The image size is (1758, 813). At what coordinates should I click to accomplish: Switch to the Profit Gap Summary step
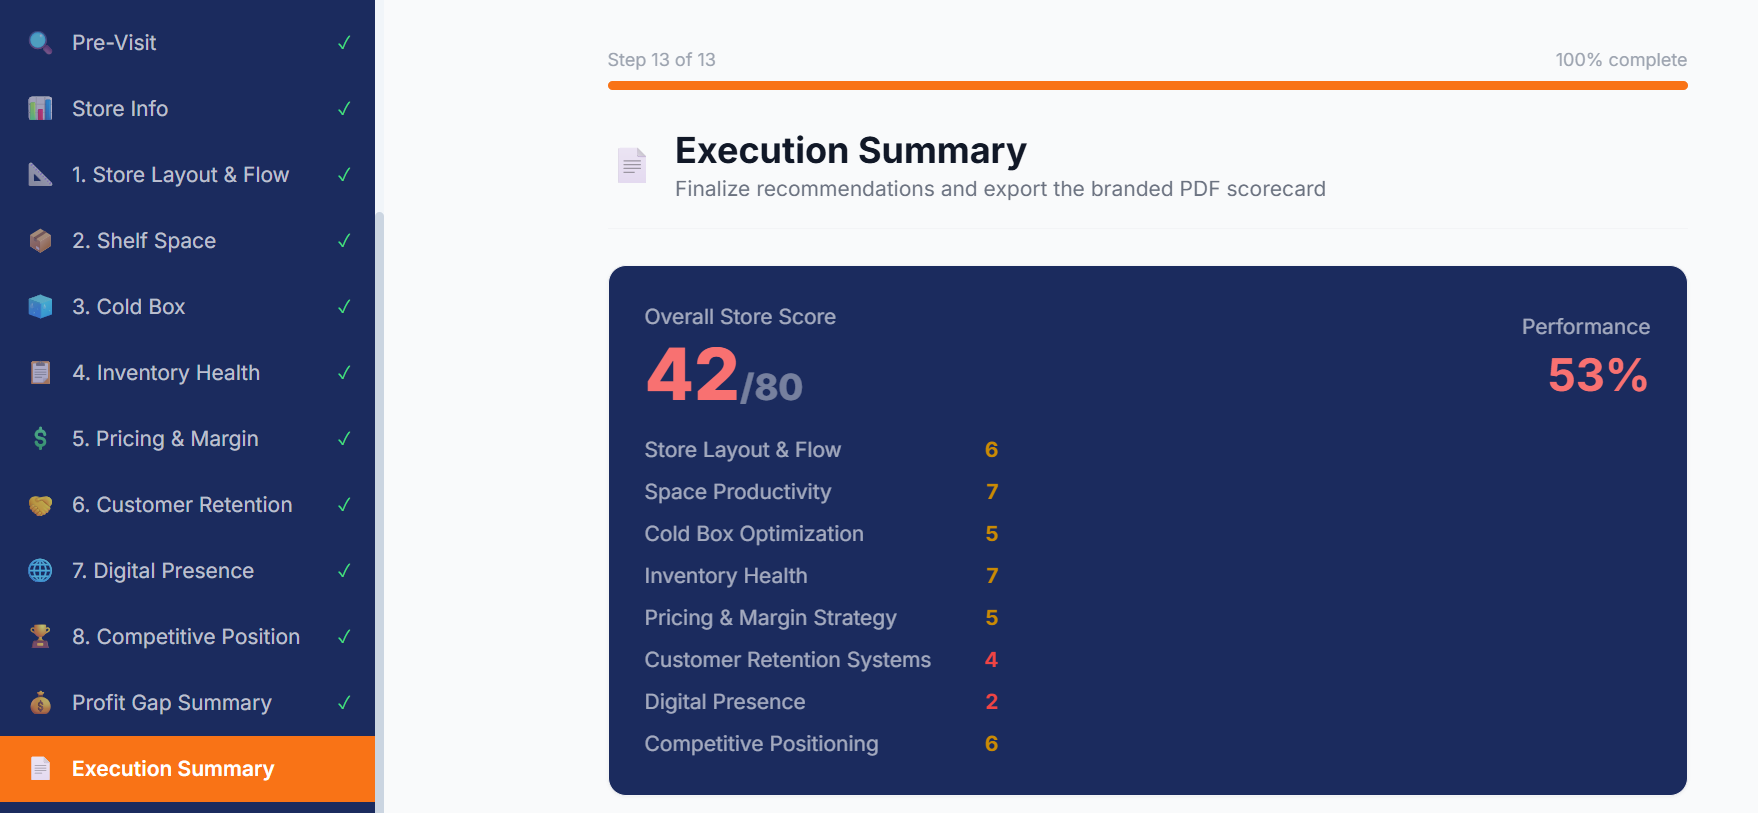[171, 702]
